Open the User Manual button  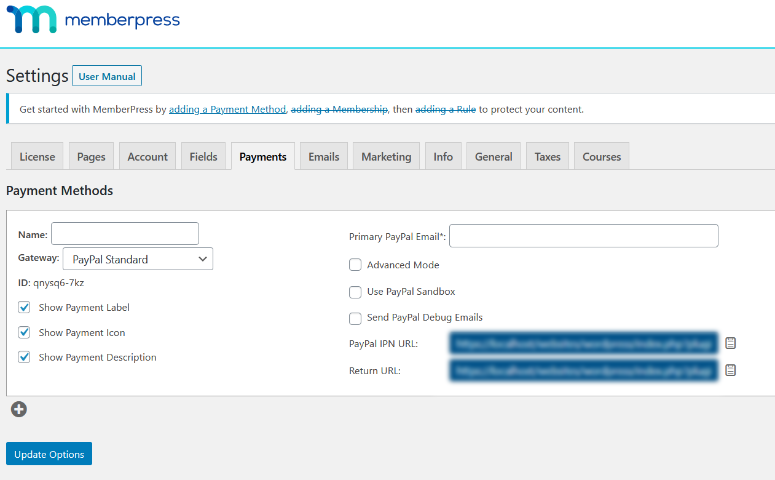pyautogui.click(x=107, y=76)
